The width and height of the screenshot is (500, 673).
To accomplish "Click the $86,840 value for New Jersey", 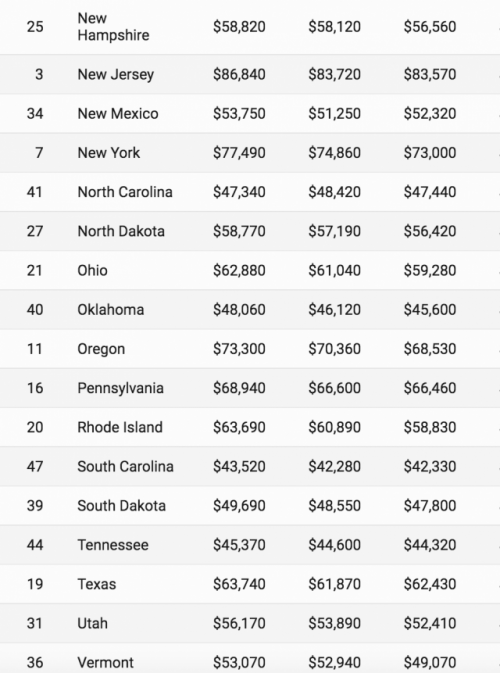I will tap(239, 74).
